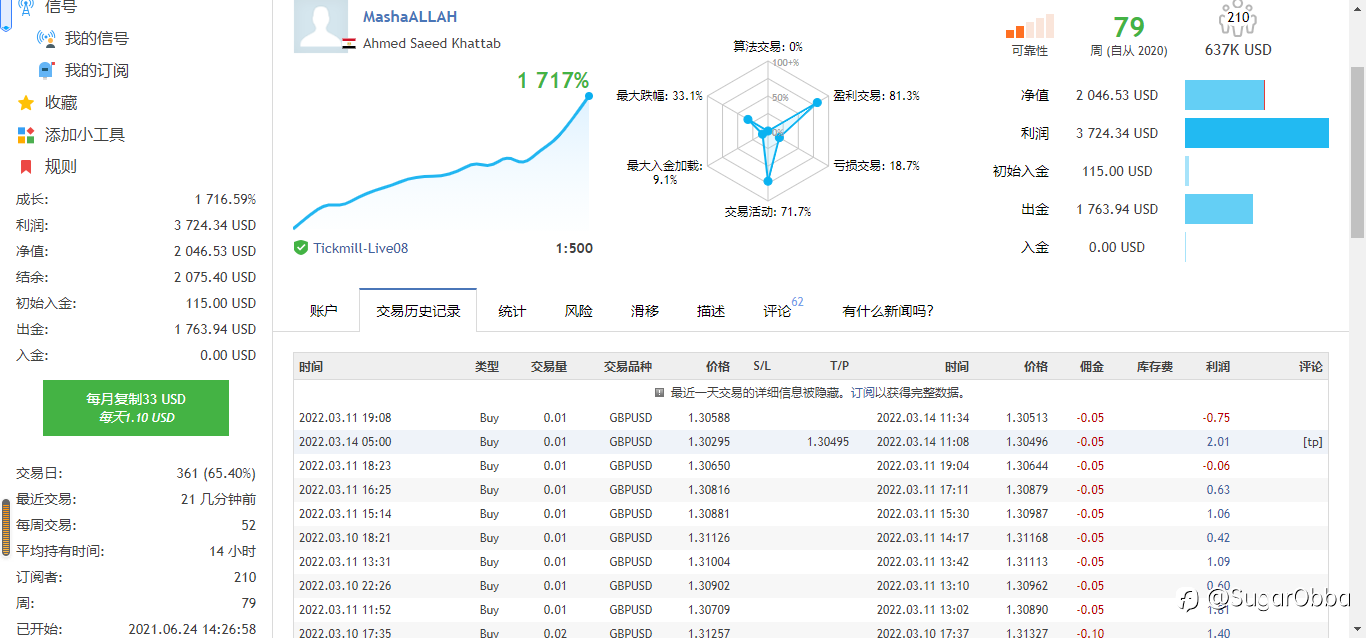Screen dimensions: 1366x638
Task: Click the signal provider avatar
Action: click(x=321, y=26)
